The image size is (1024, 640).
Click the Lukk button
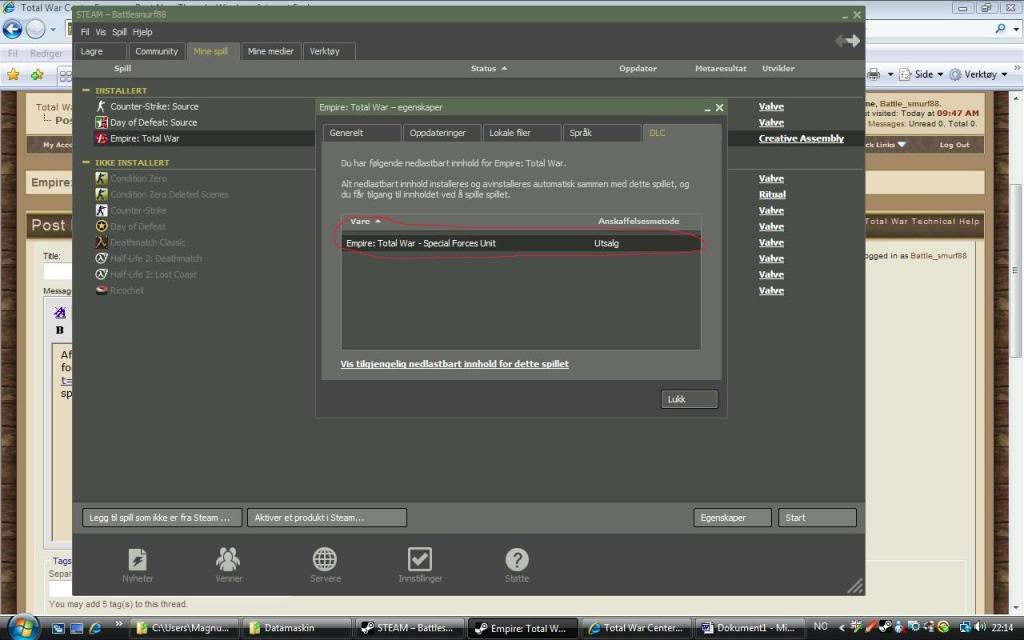point(689,400)
